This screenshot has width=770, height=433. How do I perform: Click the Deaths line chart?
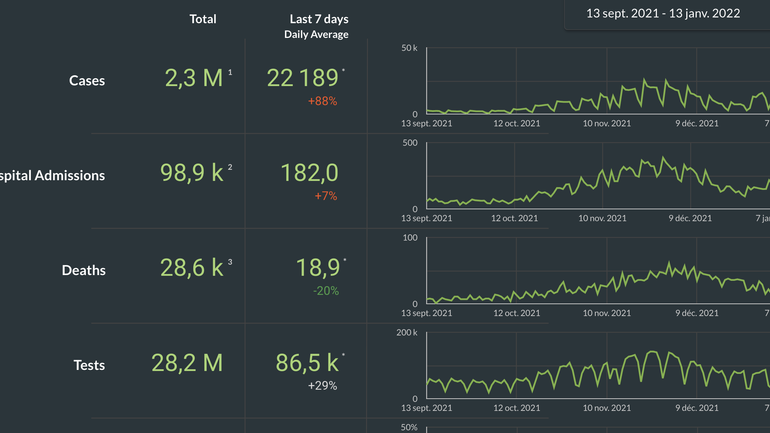(x=597, y=277)
